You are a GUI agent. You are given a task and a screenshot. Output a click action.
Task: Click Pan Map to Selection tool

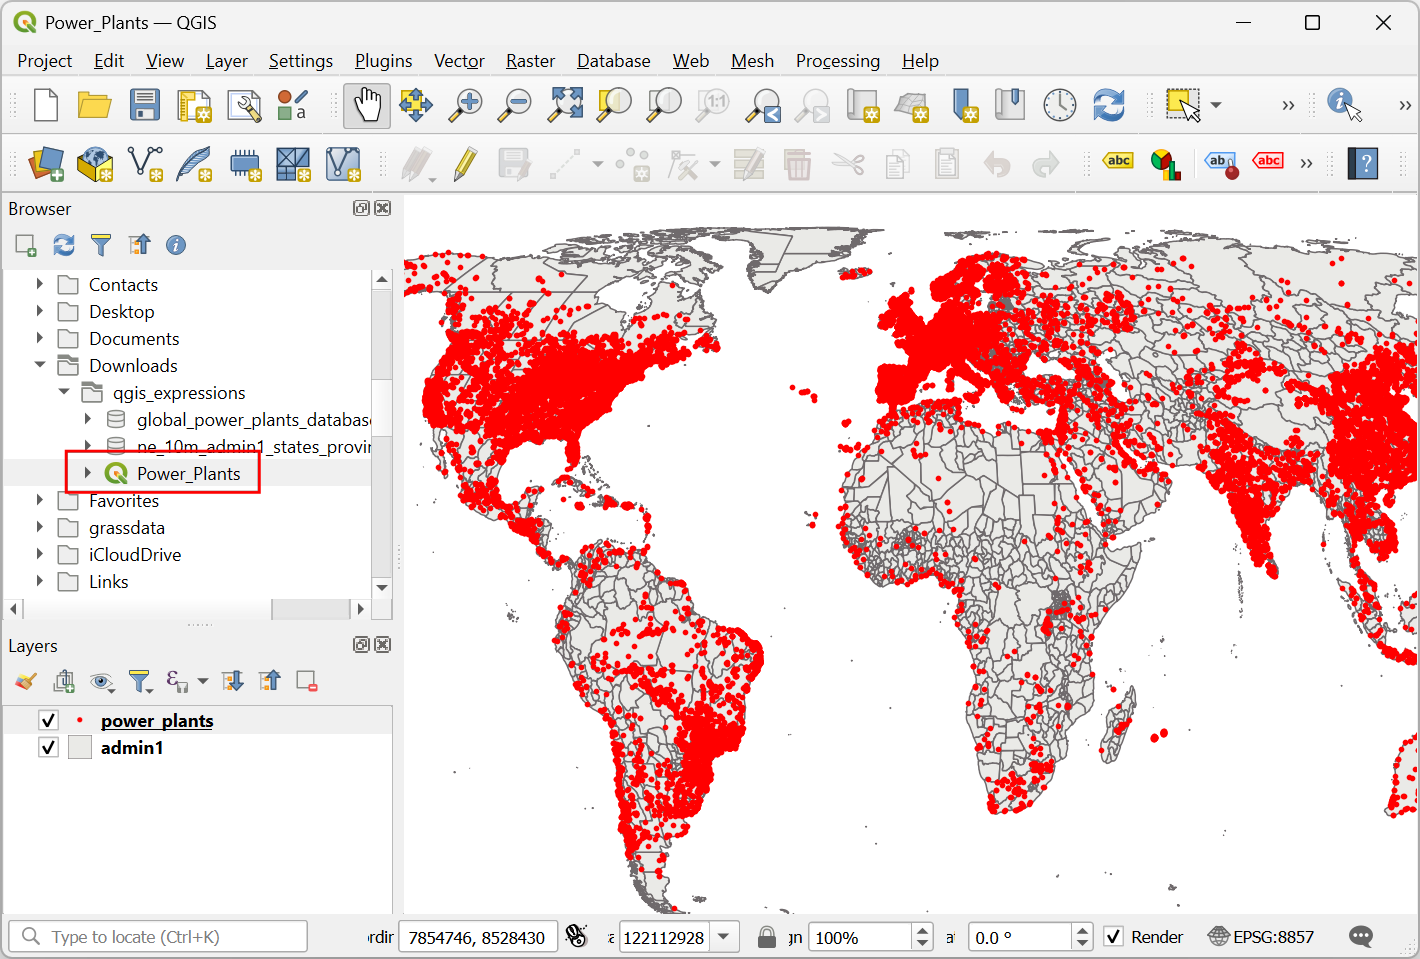click(416, 105)
